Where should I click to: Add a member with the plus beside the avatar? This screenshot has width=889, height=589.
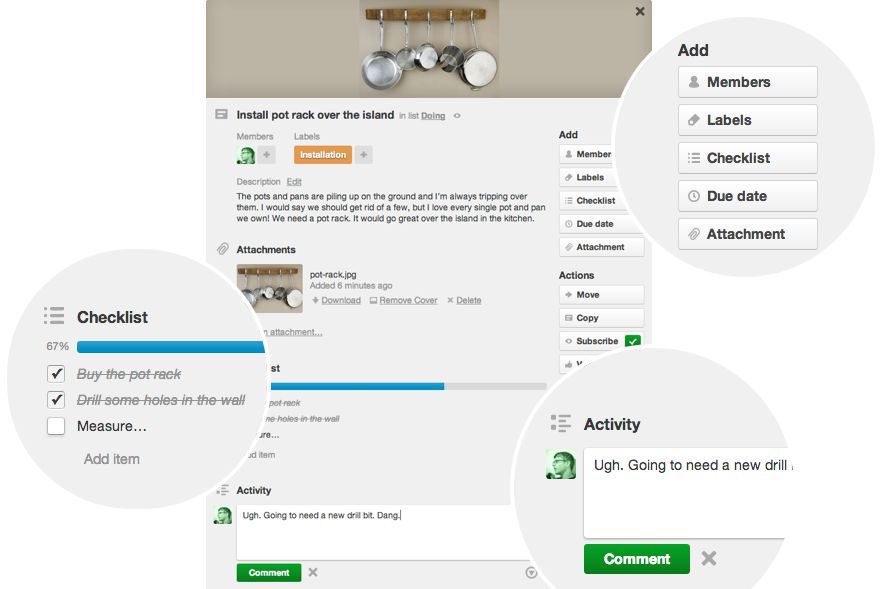coord(266,155)
